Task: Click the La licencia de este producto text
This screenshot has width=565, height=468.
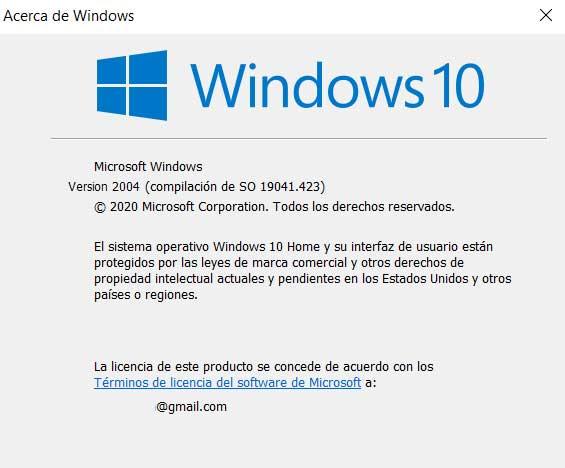Action: coord(263,366)
